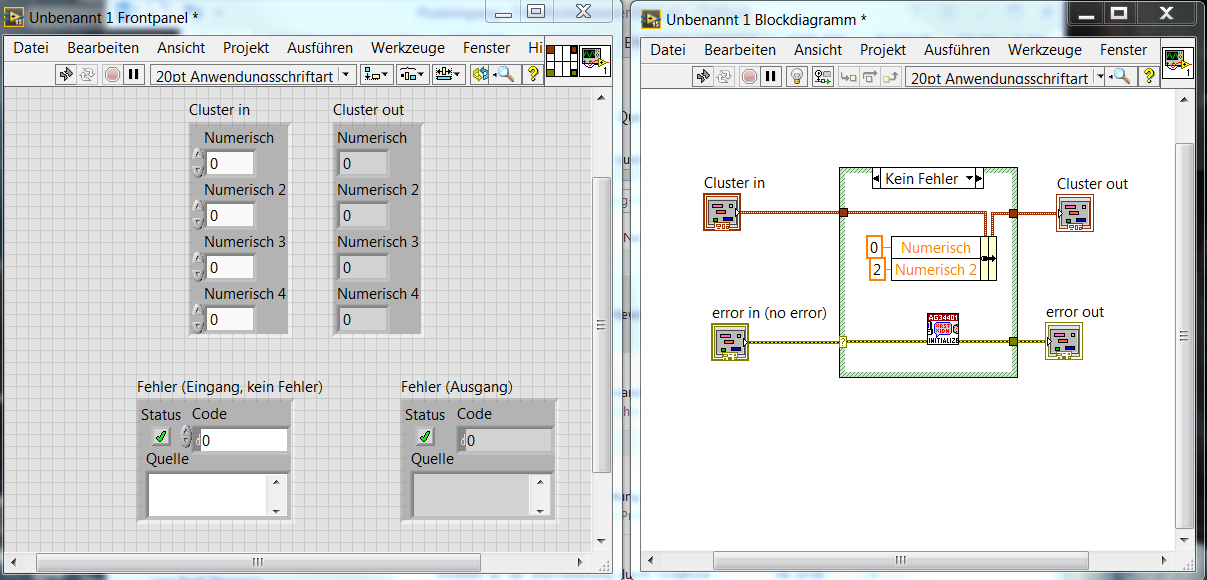Viewport: 1207px width, 580px height.
Task: Click Blockdiagramm vertical scrollbar
Action: 1183,335
